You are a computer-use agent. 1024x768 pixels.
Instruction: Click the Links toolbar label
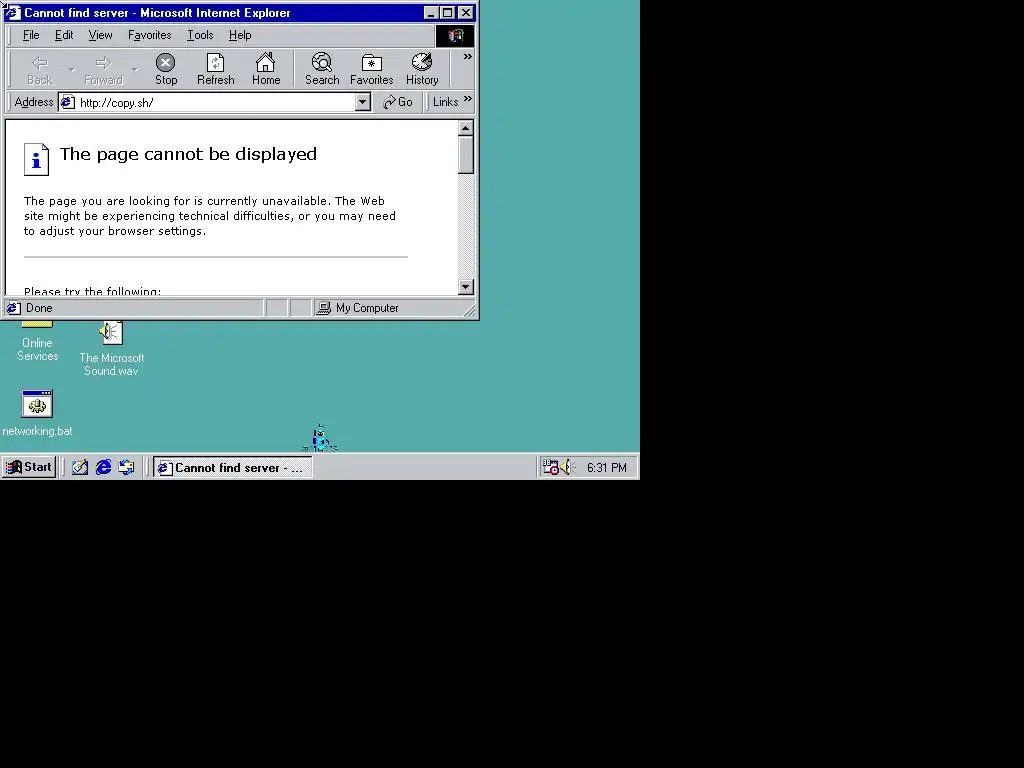[x=445, y=102]
